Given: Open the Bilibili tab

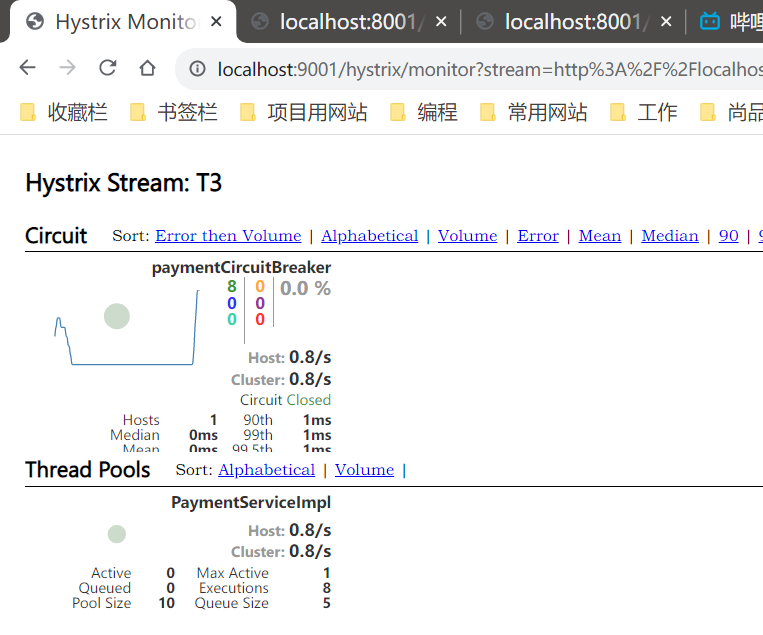Looking at the screenshot, I should tap(730, 21).
